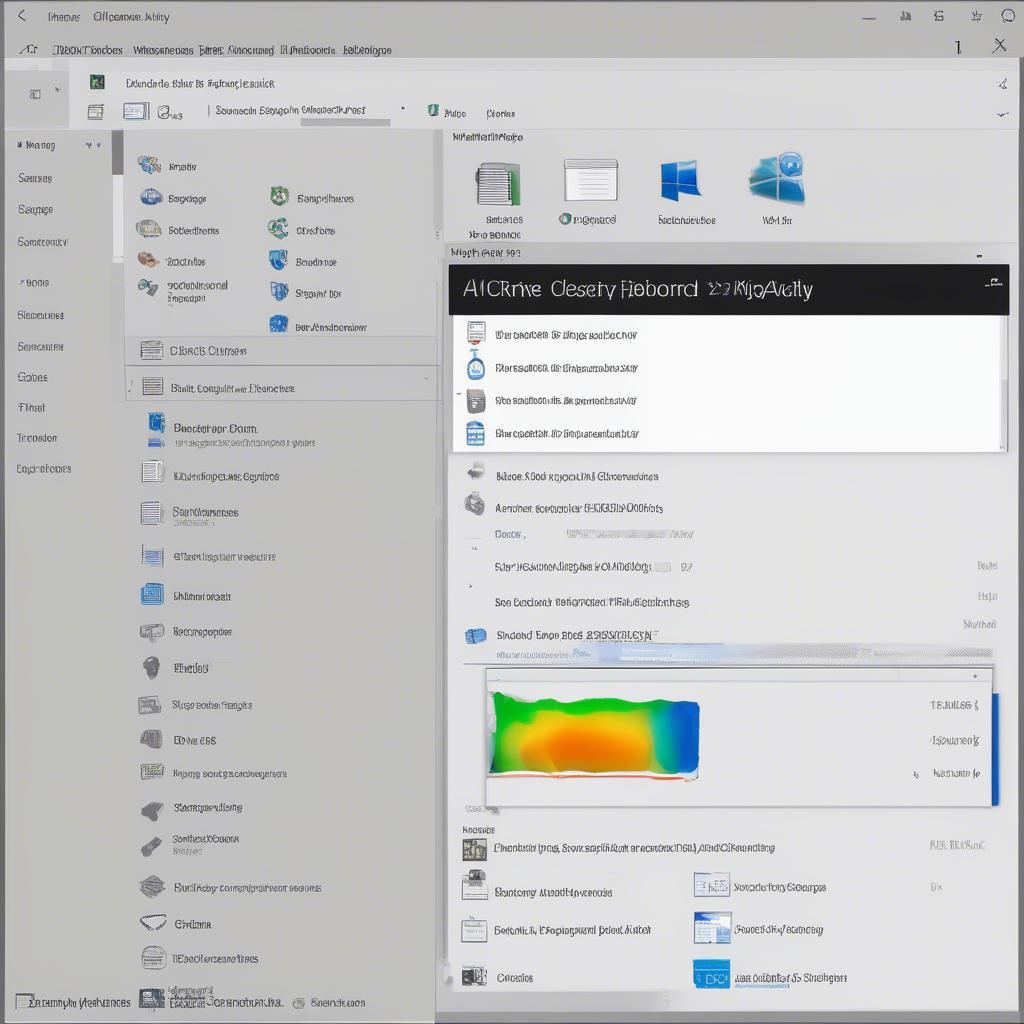Click the small green icon in the toolbar
The width and height of the screenshot is (1024, 1024).
pos(433,110)
